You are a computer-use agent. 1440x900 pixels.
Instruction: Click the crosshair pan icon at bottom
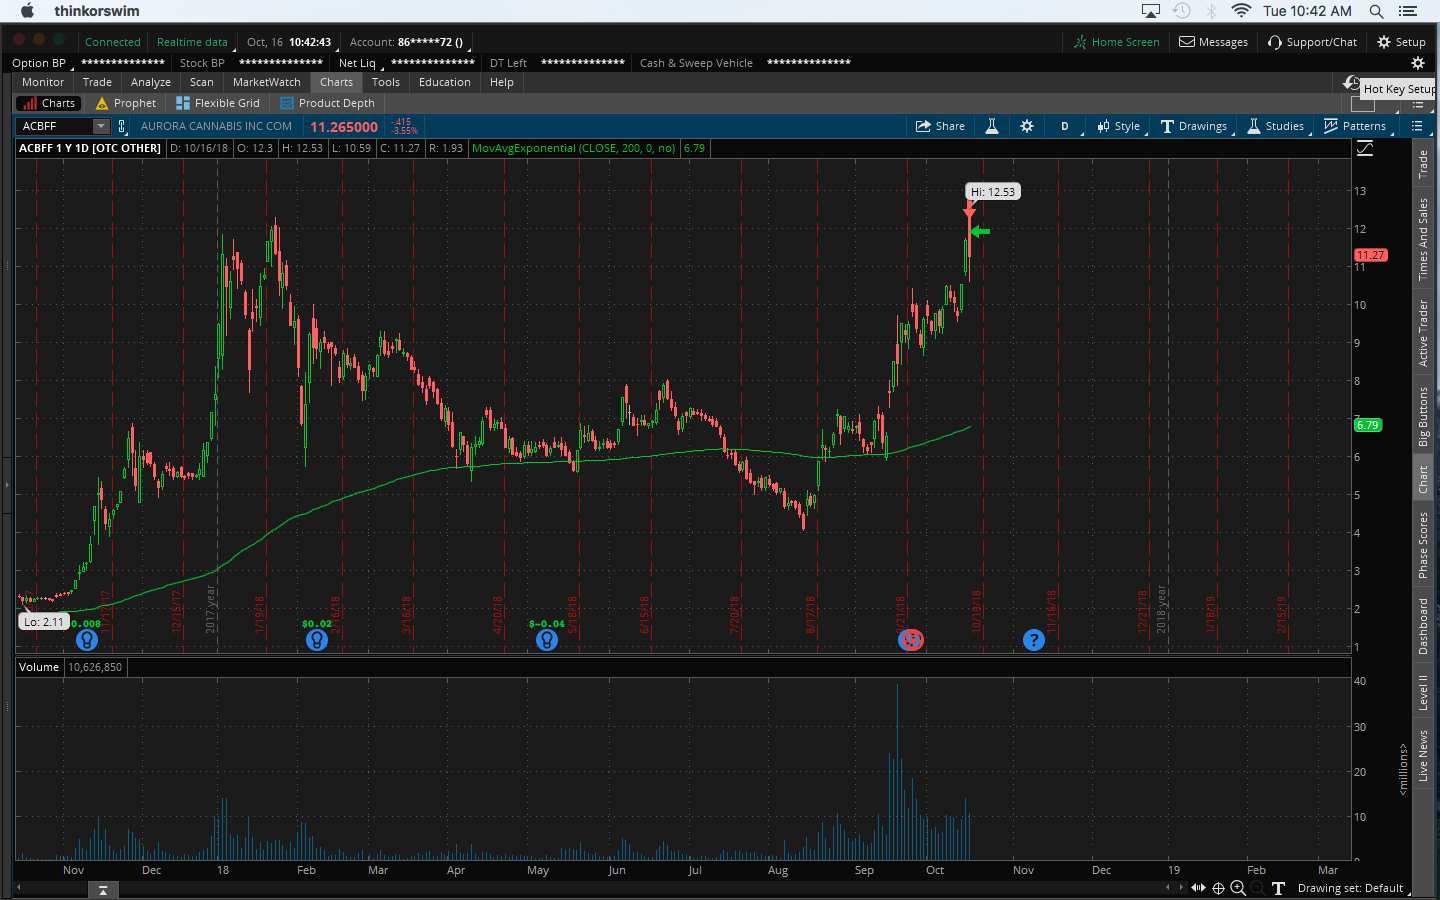point(1218,888)
